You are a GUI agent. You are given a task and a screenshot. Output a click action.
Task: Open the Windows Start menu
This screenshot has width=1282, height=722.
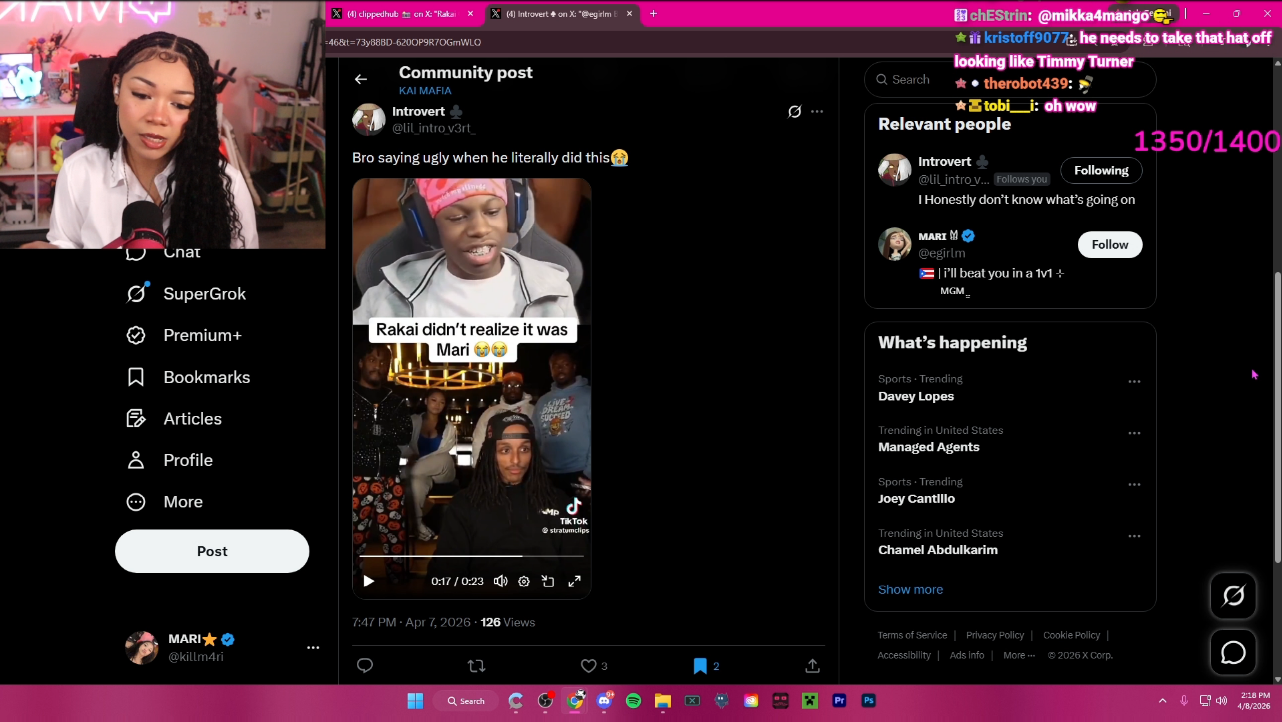click(x=415, y=701)
